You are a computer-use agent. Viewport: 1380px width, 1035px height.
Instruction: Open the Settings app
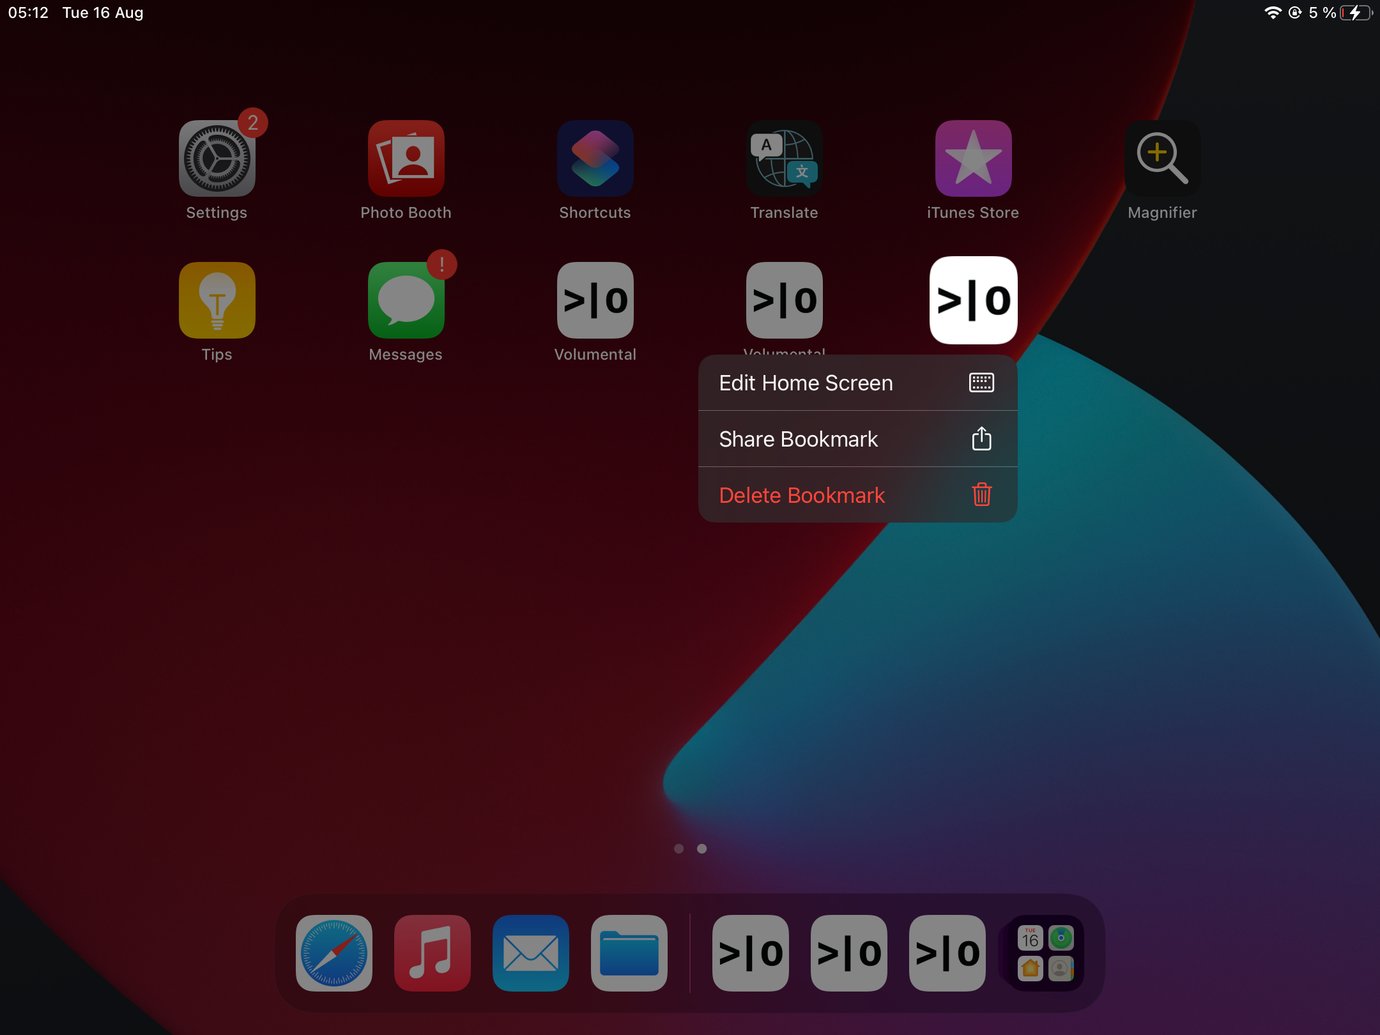216,158
